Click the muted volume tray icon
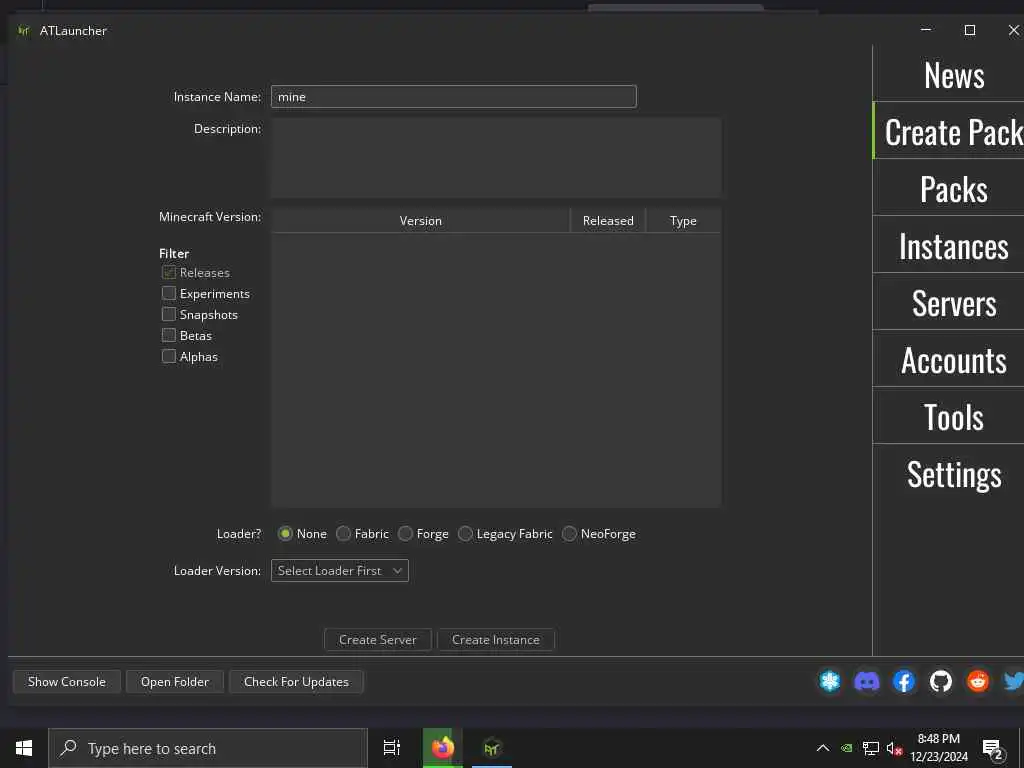This screenshot has width=1024, height=768. [x=894, y=748]
